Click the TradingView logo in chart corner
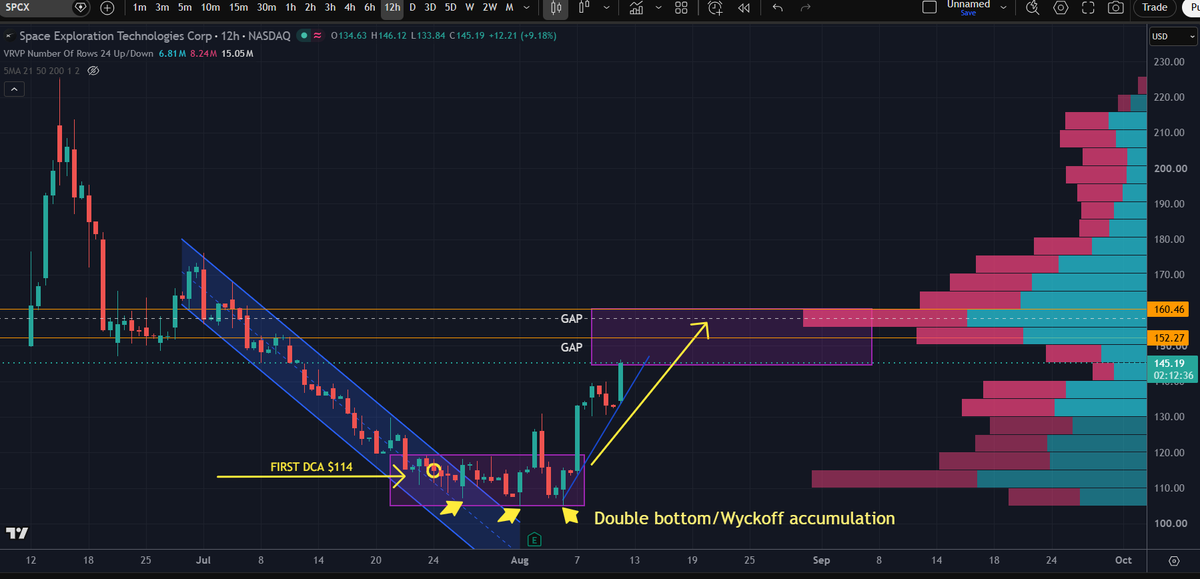 16,533
